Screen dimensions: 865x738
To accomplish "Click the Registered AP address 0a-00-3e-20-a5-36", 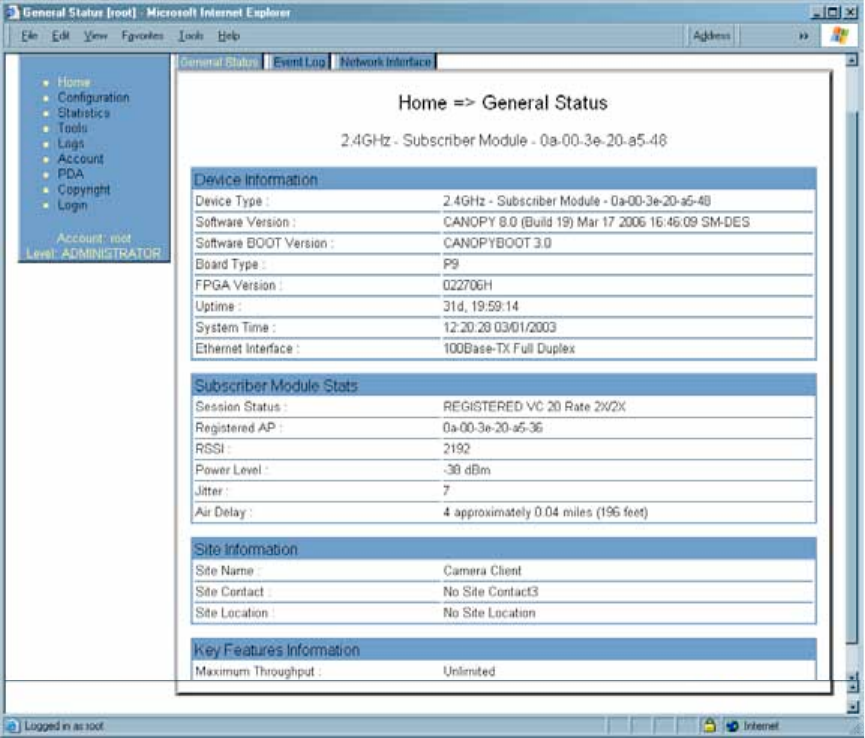I will tap(493, 428).
